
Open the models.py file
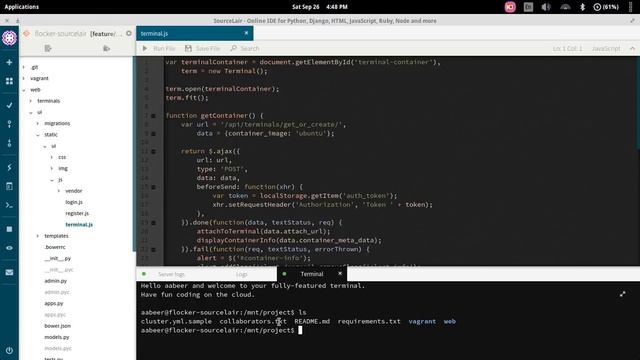point(57,337)
